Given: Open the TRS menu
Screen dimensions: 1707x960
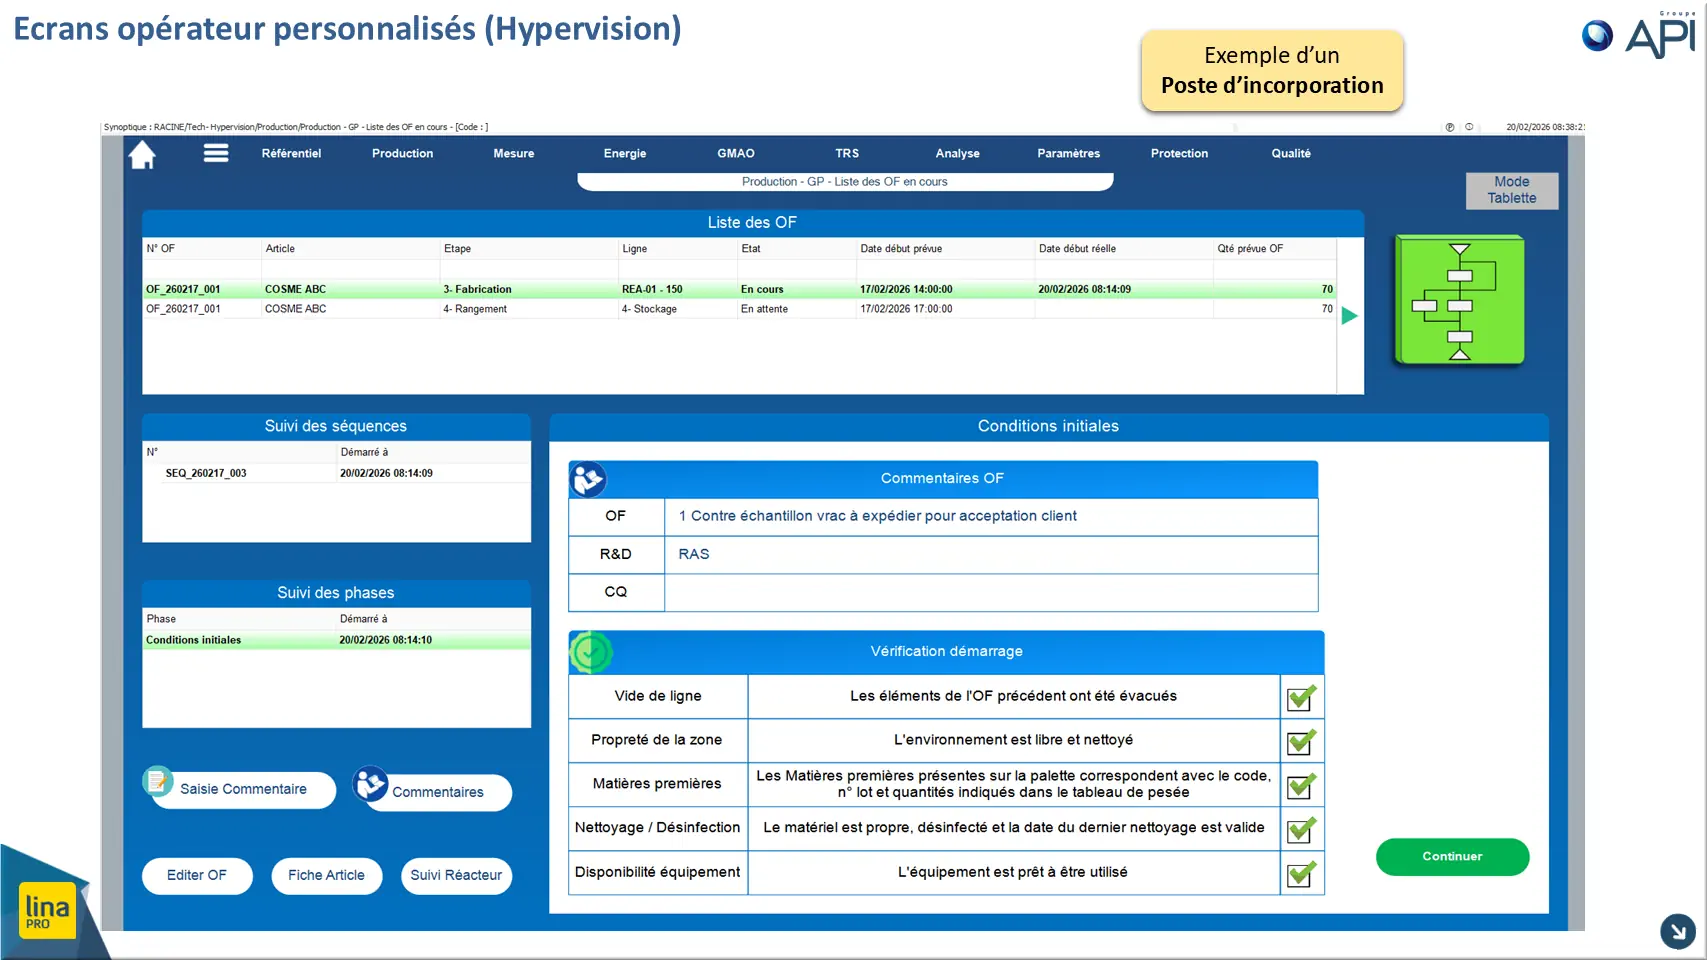Looking at the screenshot, I should tap(847, 153).
